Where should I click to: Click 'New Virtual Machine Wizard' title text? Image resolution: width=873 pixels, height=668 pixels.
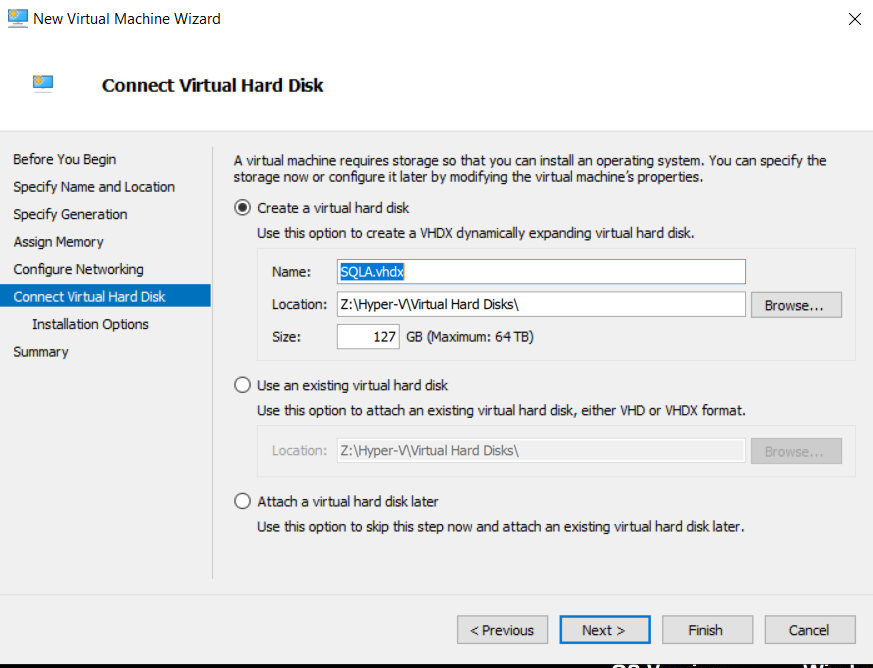click(x=127, y=19)
